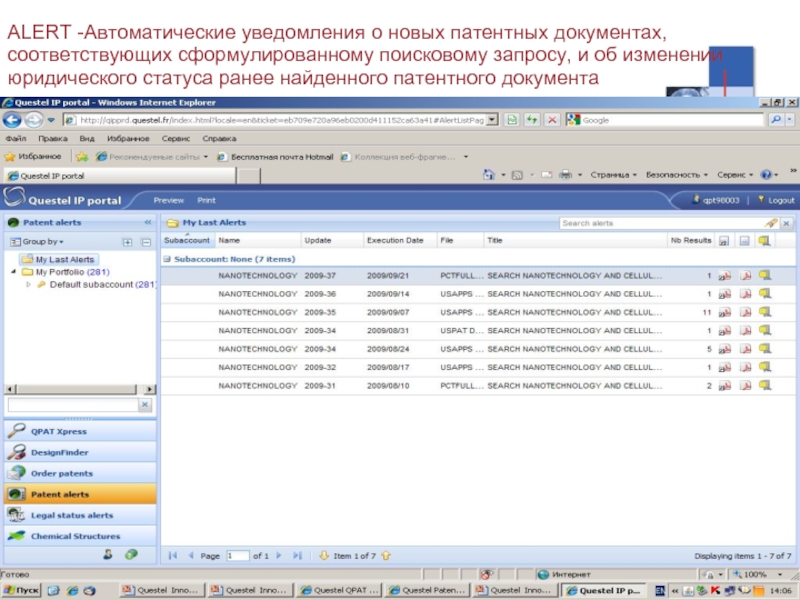The width and height of the screenshot is (800, 600).
Task: Go to the last page of alerts
Action: pyautogui.click(x=299, y=555)
